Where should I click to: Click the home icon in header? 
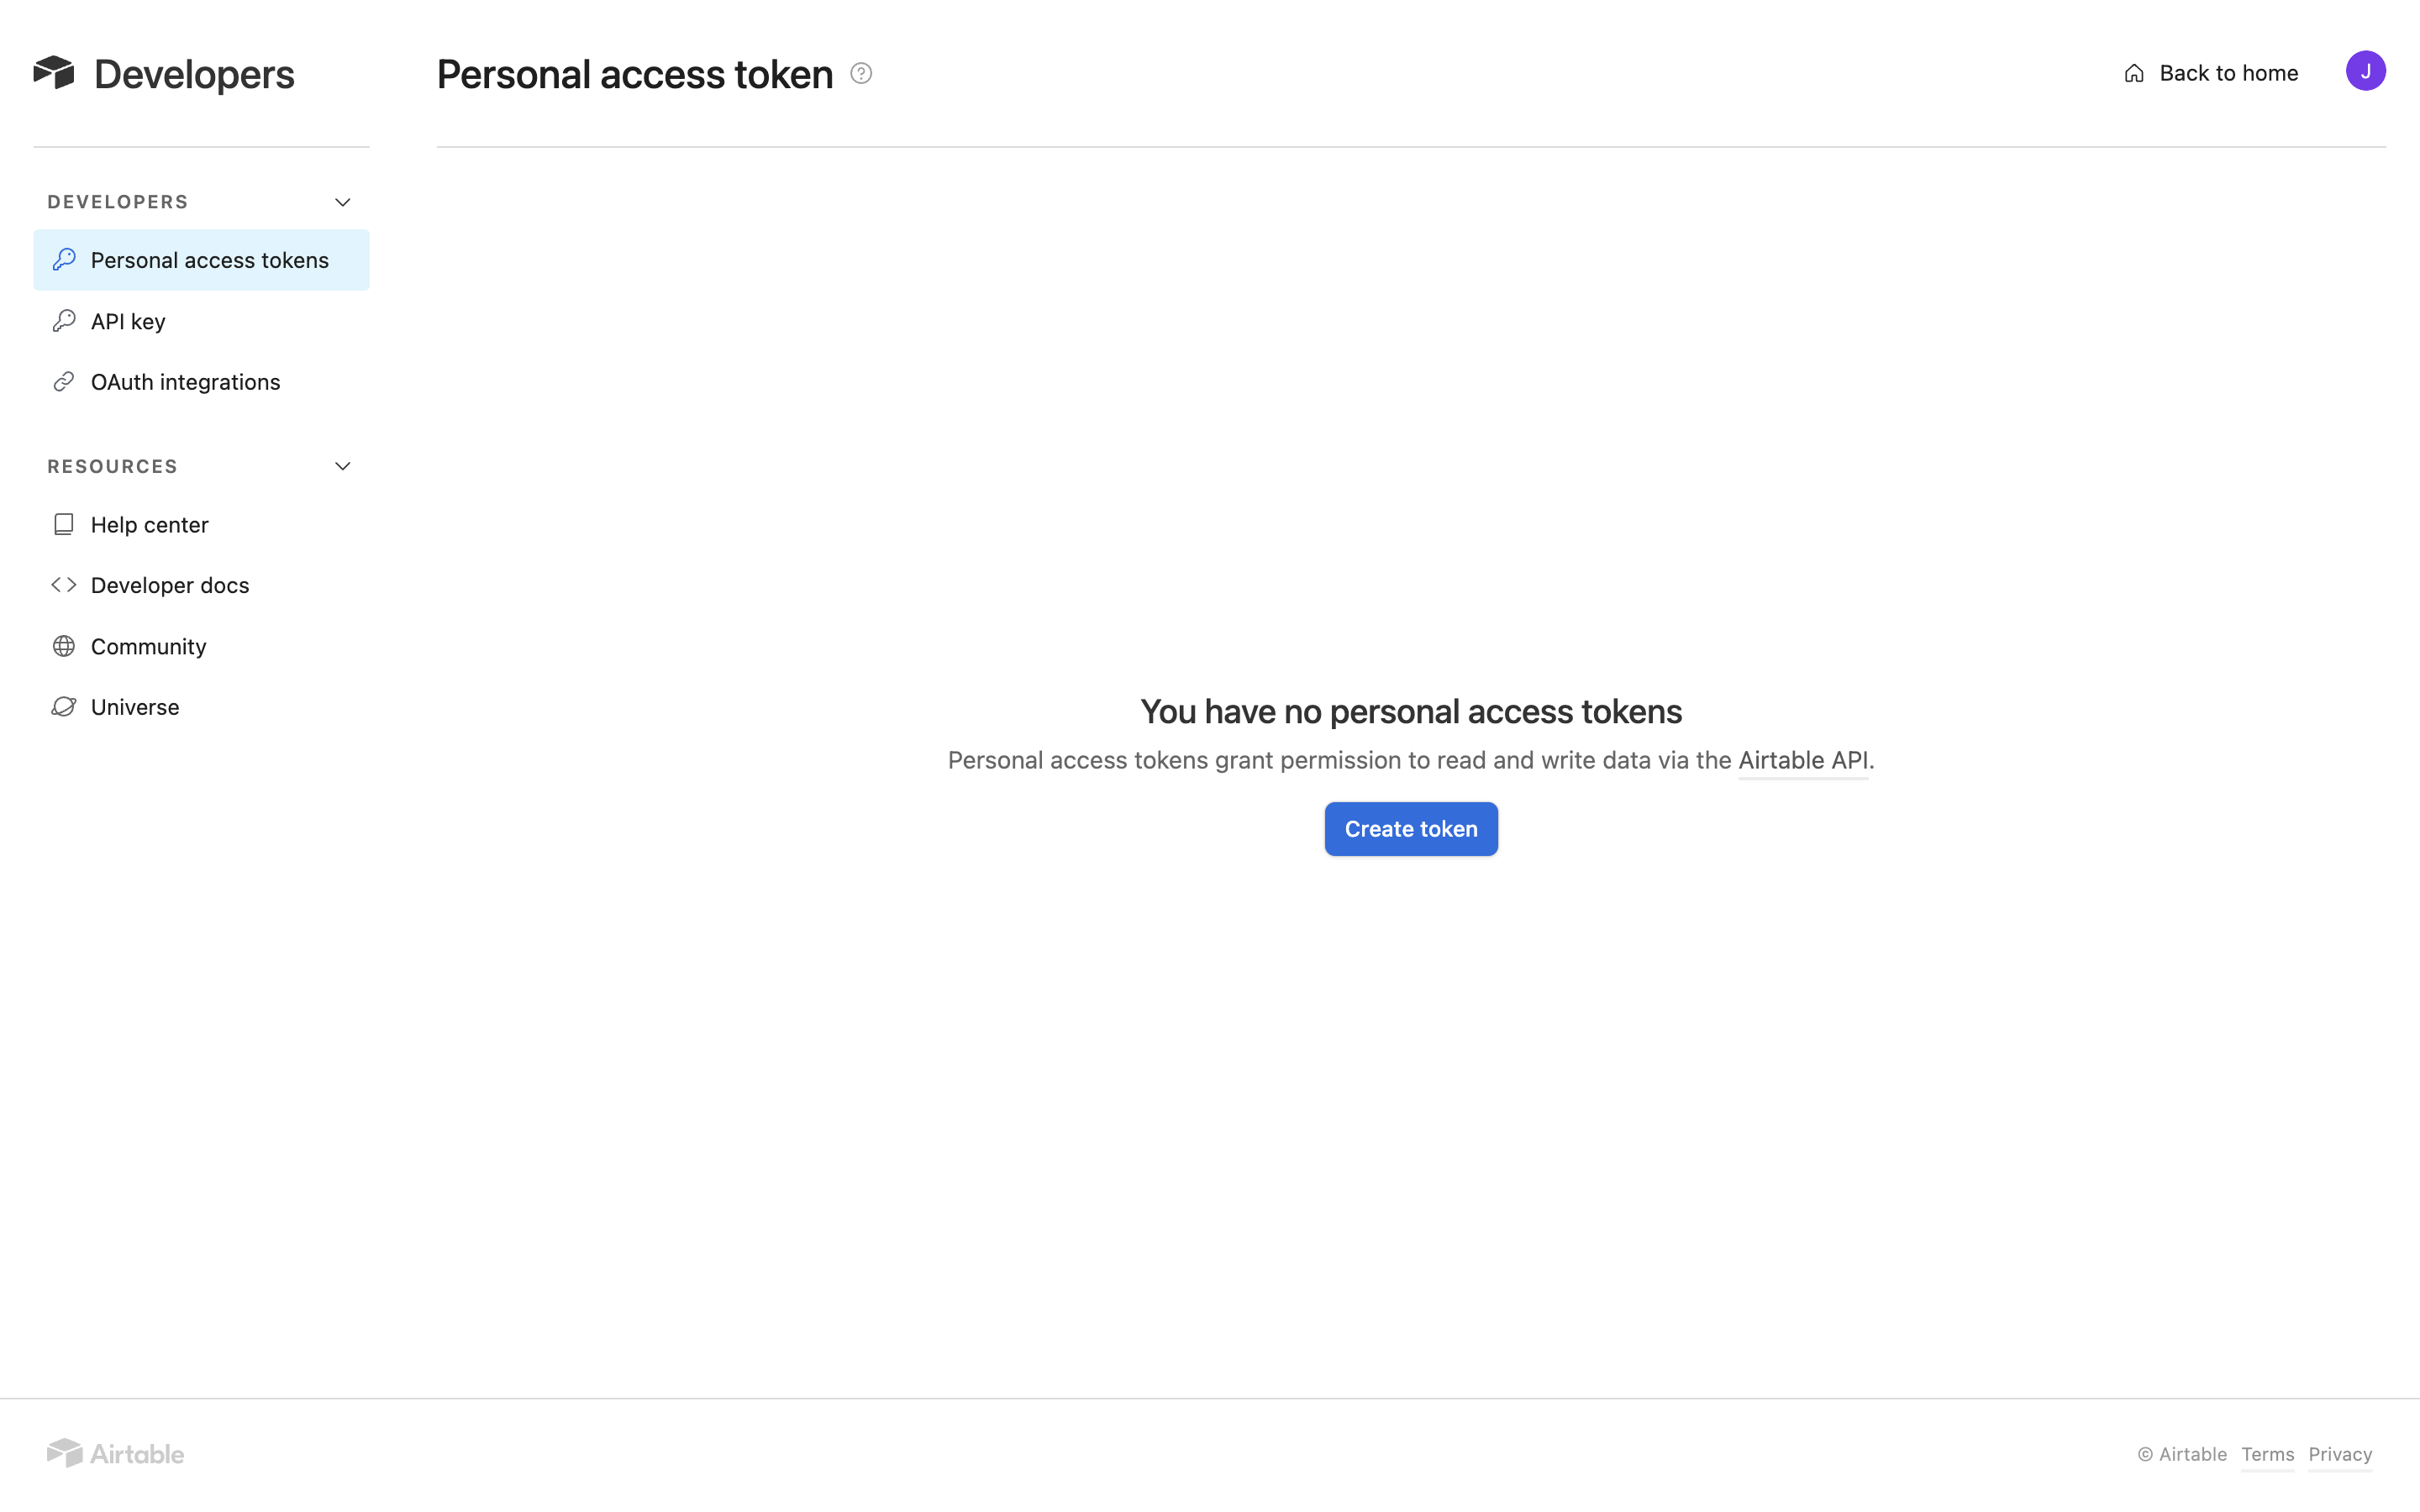pos(2134,74)
